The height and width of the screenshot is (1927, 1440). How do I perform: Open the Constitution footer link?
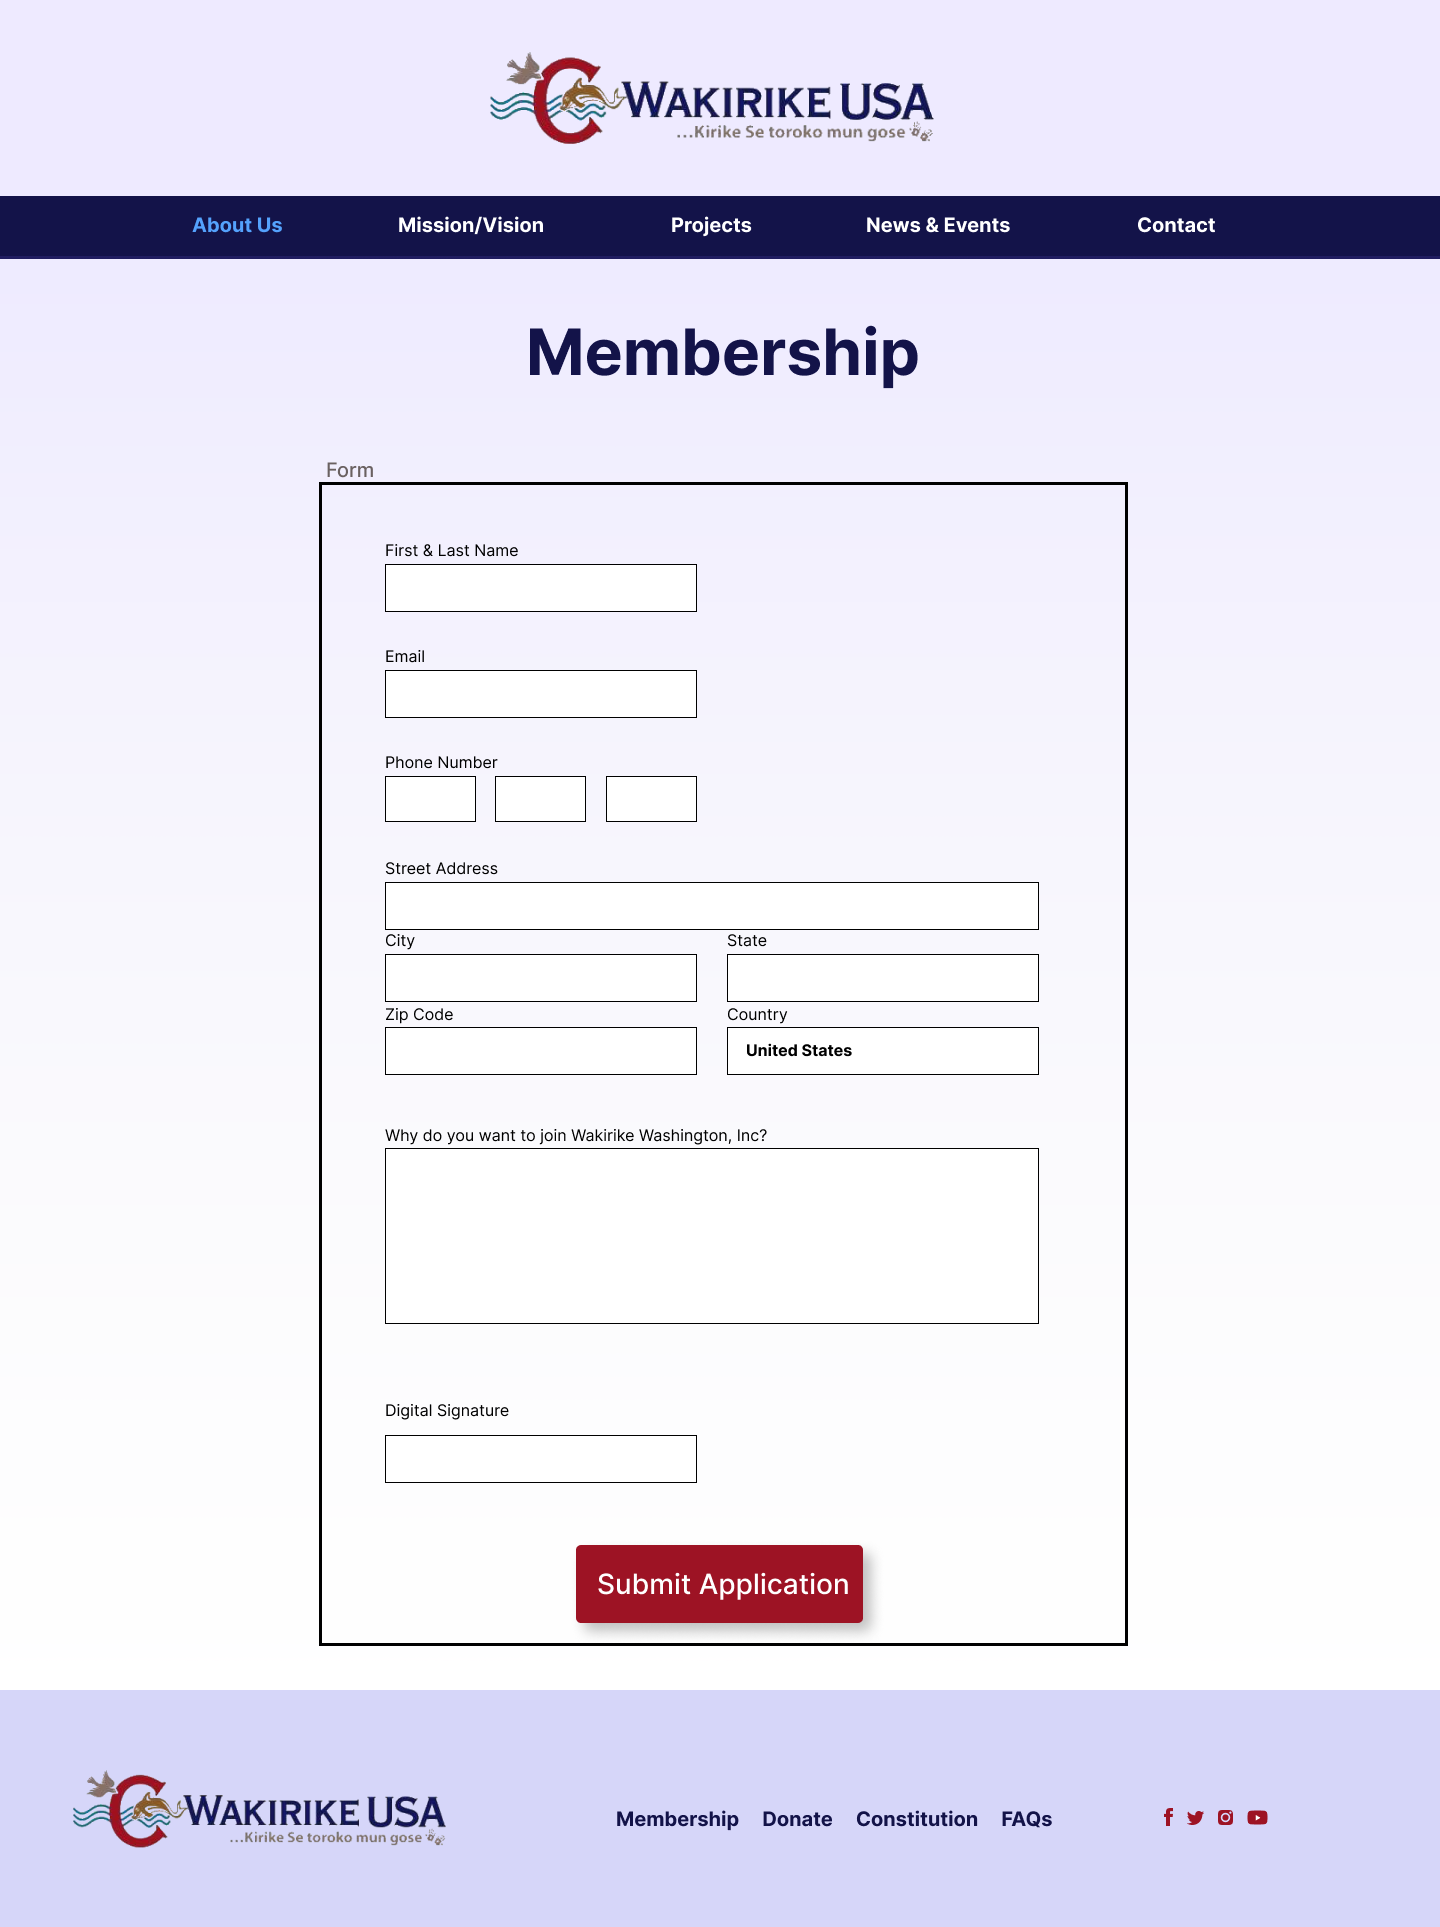coord(917,1819)
